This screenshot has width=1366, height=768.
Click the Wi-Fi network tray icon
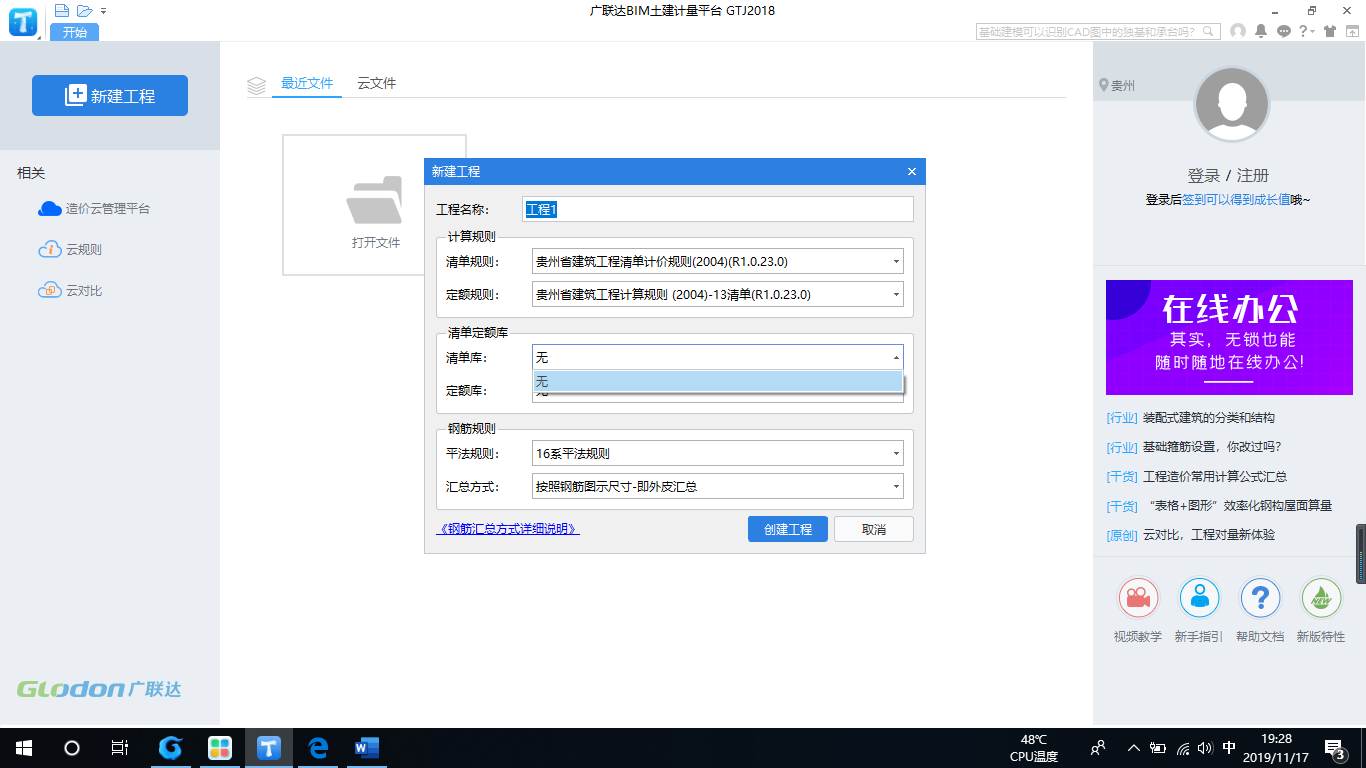coord(1183,748)
